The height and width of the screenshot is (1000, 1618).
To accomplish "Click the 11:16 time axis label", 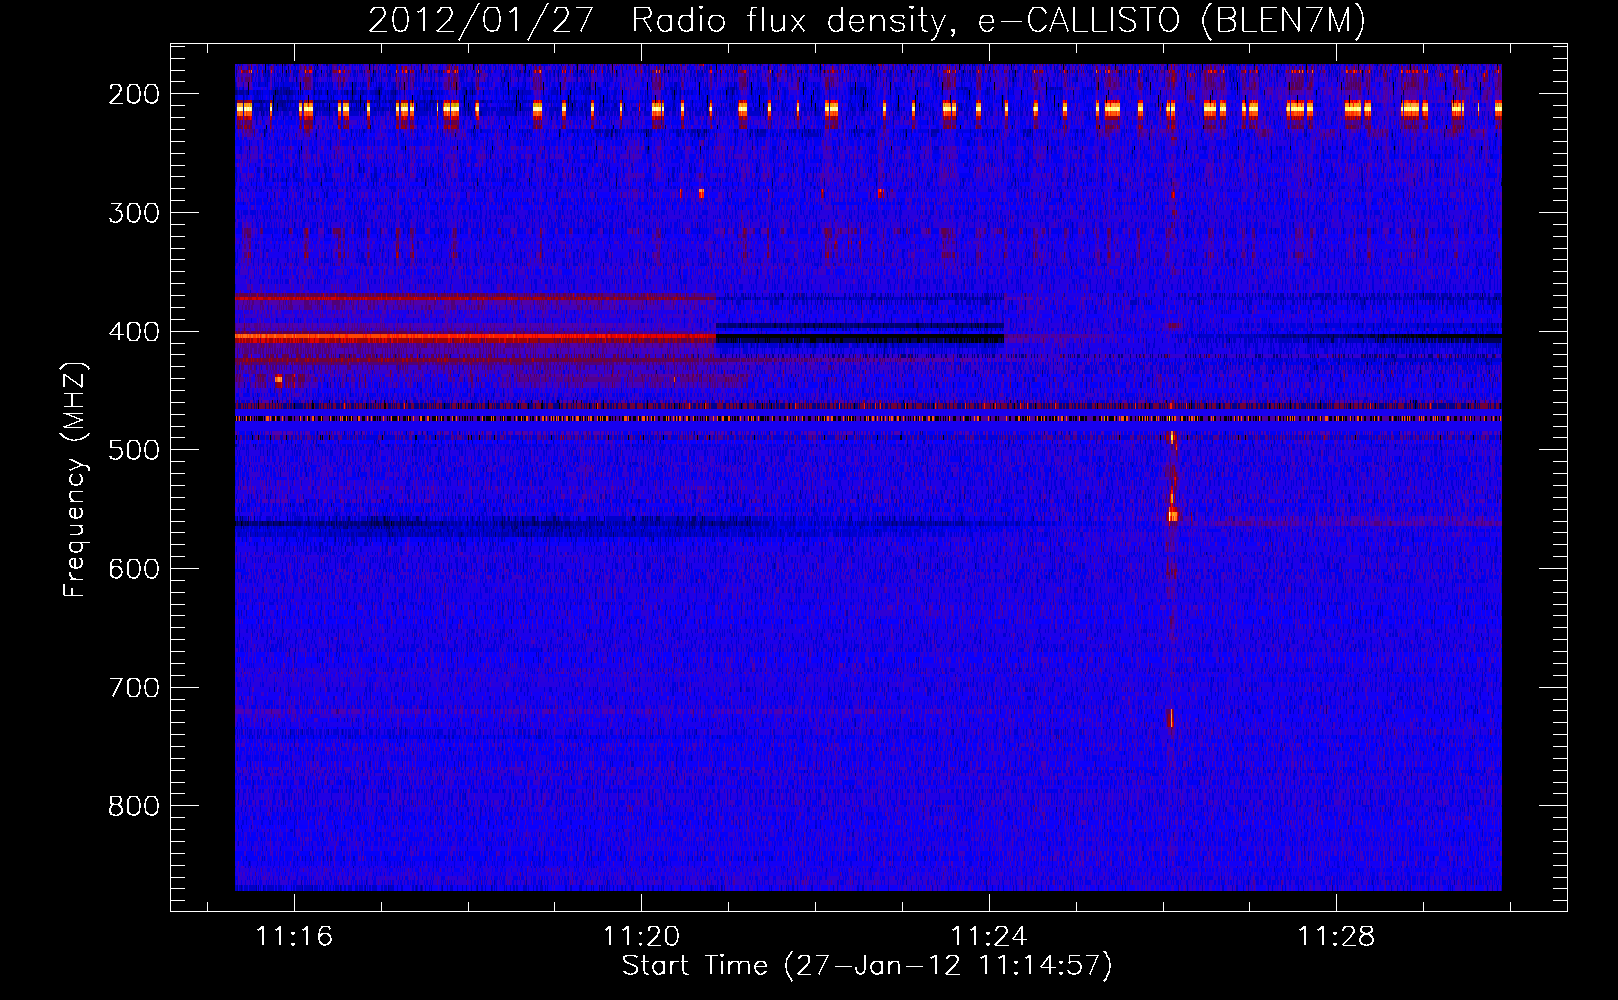I will pyautogui.click(x=294, y=937).
